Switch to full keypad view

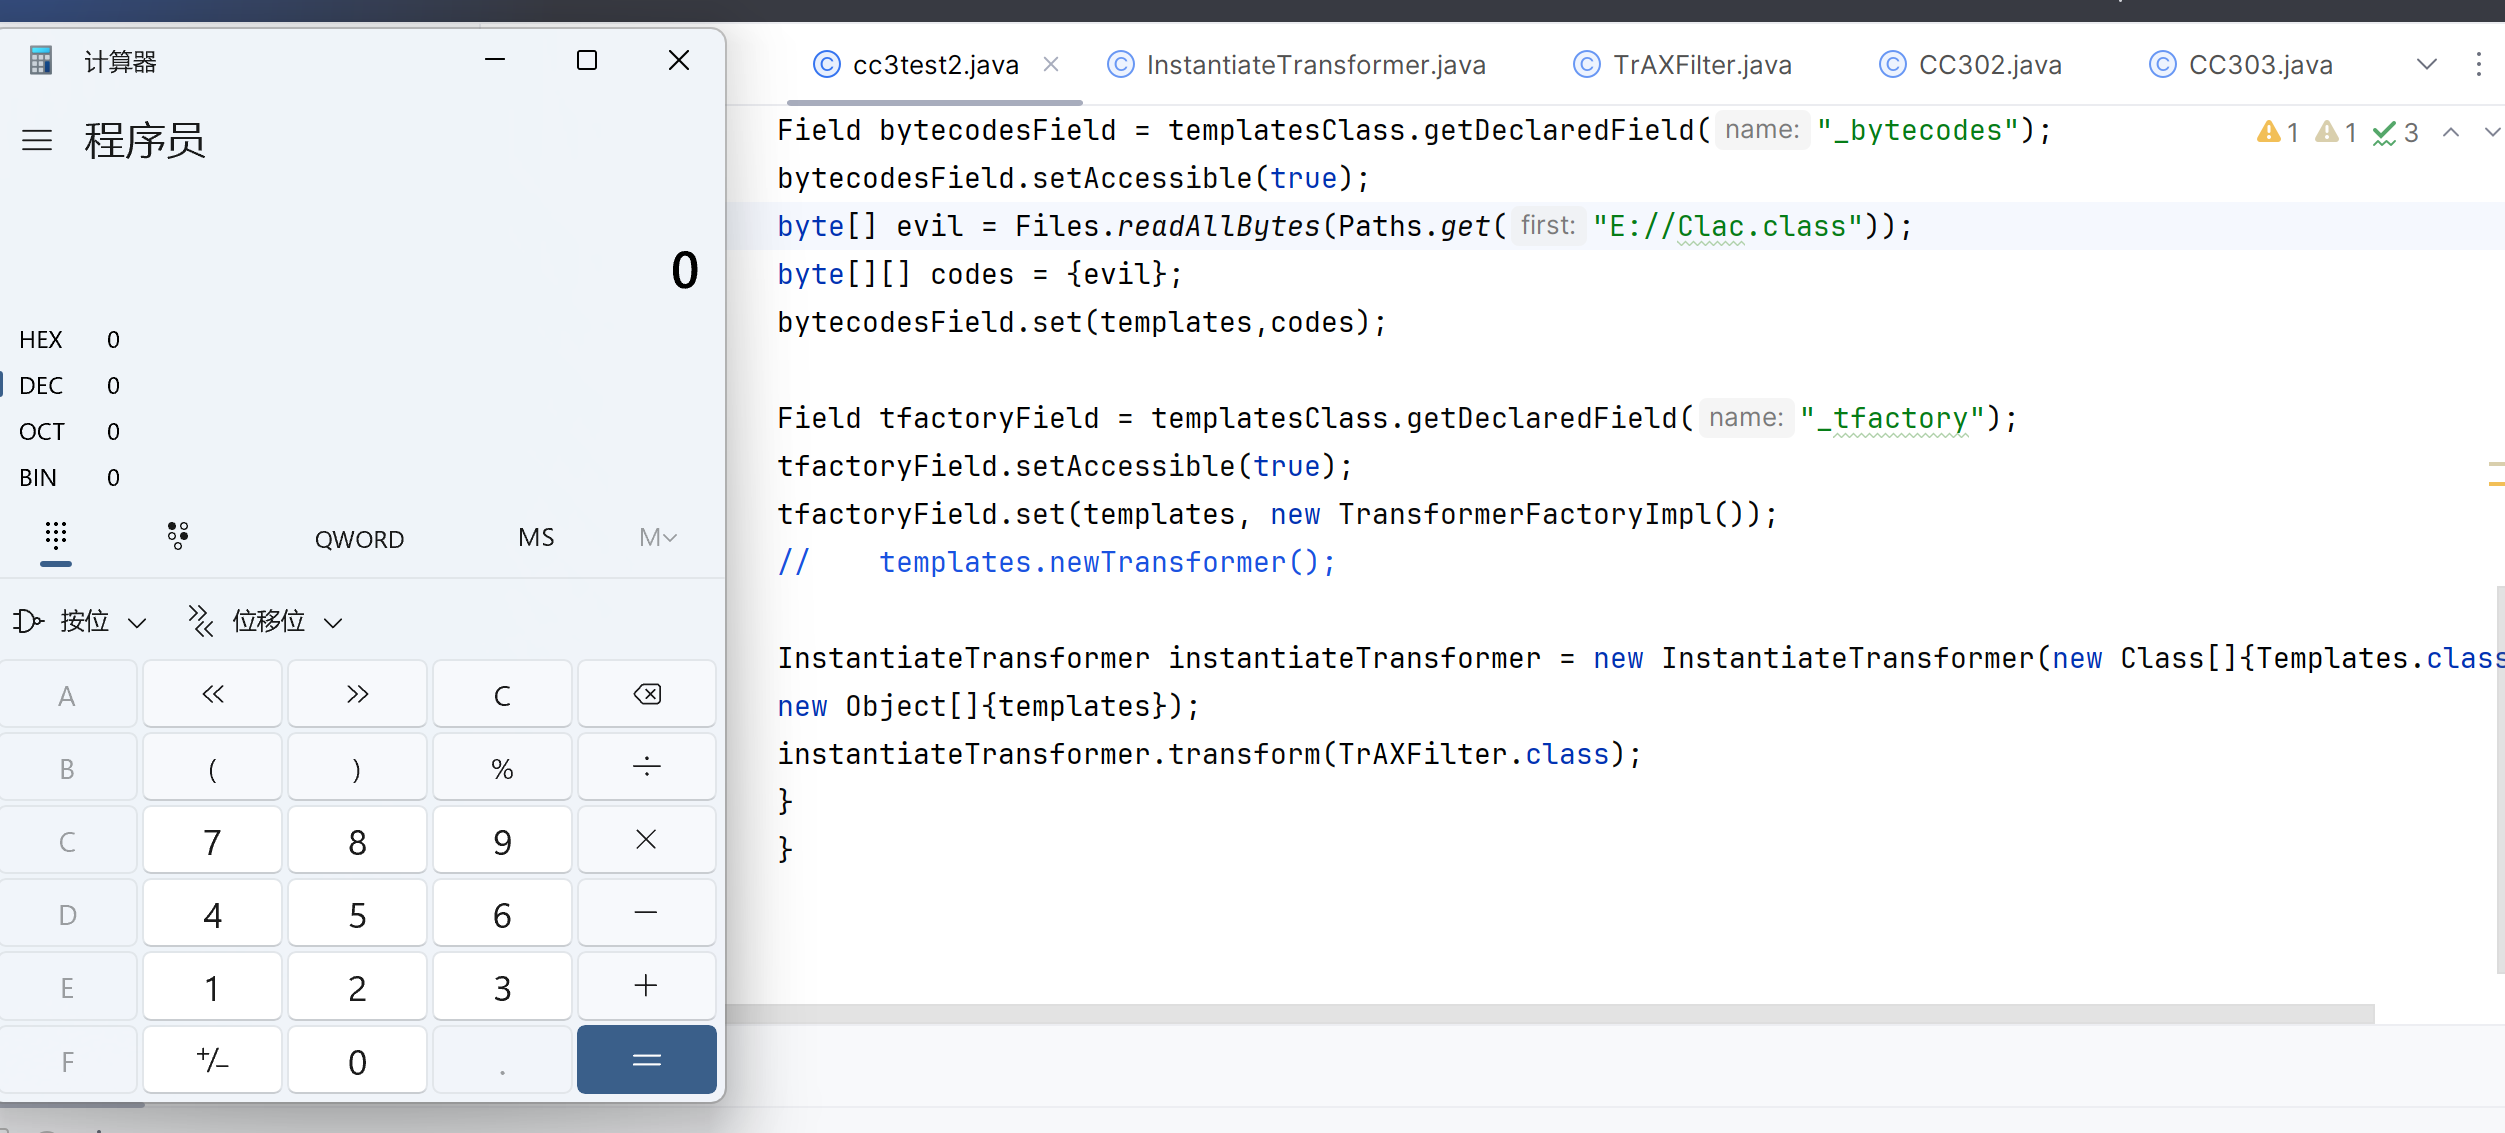tap(56, 538)
